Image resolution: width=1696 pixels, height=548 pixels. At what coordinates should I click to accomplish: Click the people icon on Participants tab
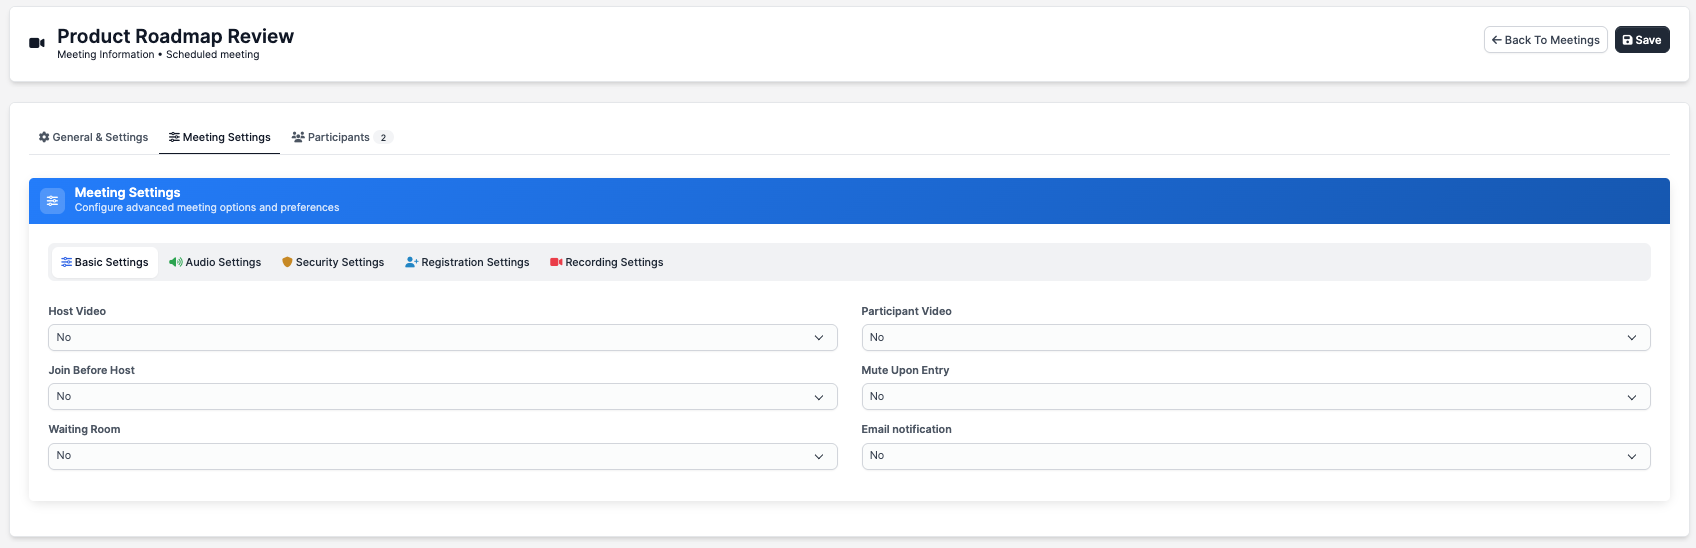pos(298,137)
